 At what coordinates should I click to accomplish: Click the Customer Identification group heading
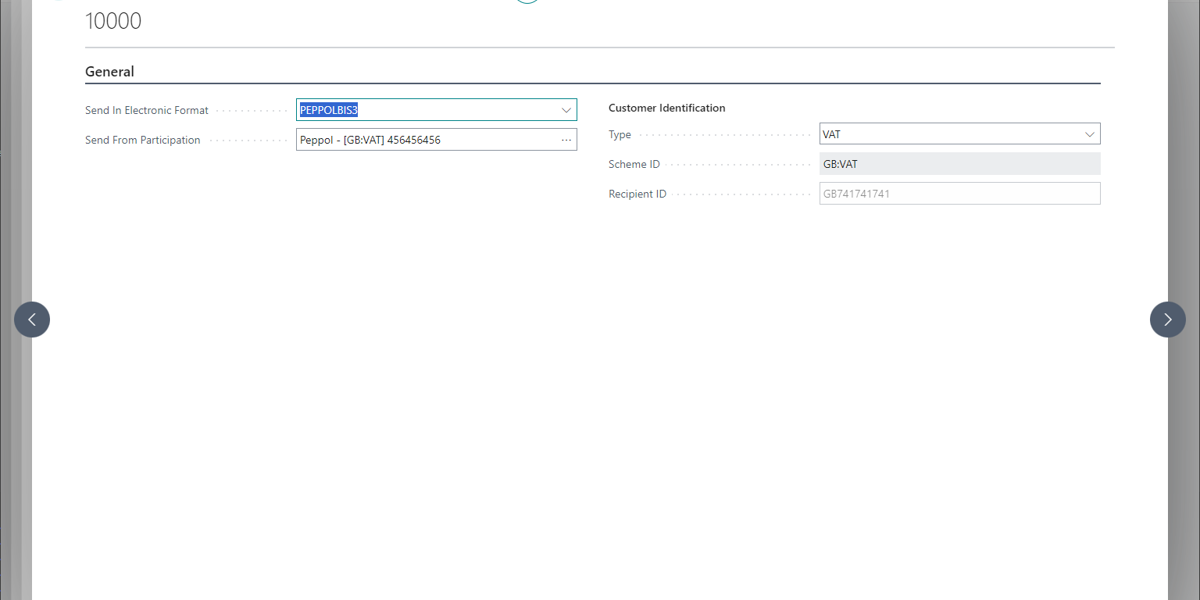(667, 108)
